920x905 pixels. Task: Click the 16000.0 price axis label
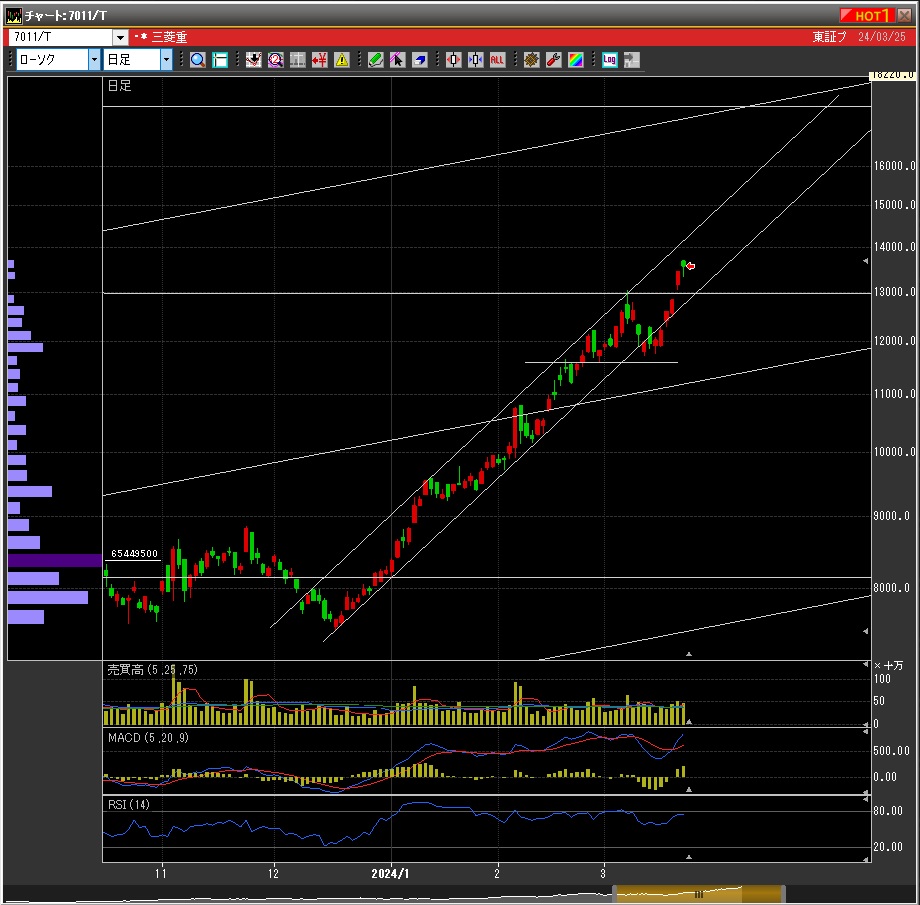pyautogui.click(x=894, y=166)
